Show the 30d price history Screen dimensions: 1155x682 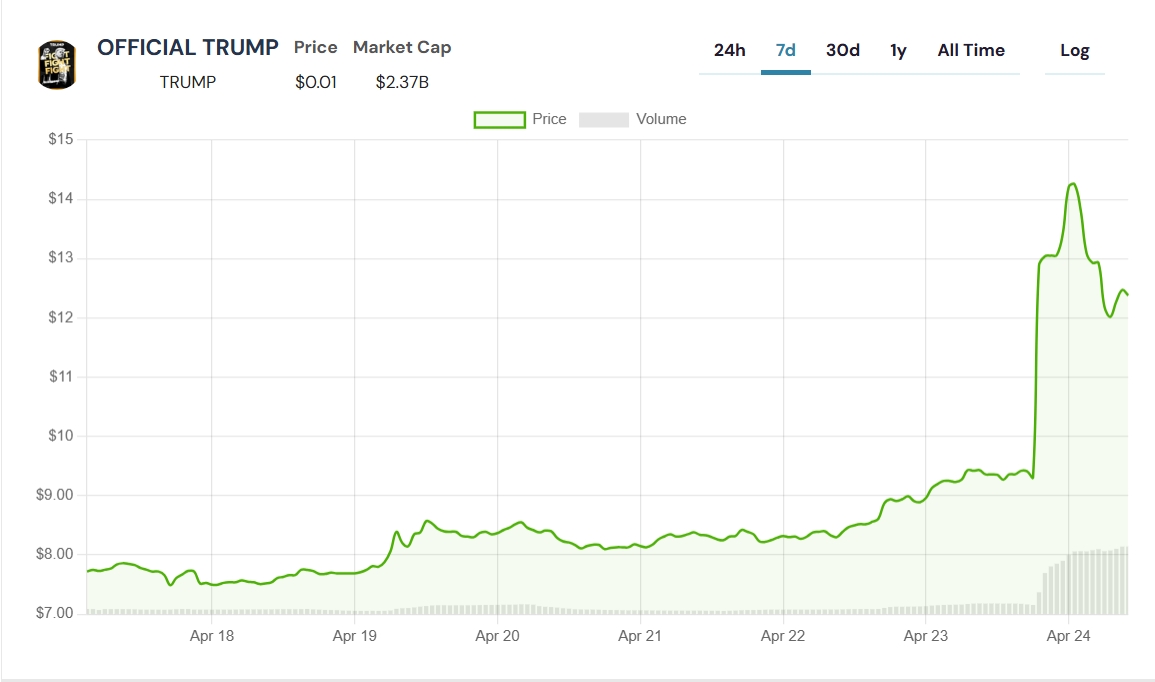tap(843, 50)
